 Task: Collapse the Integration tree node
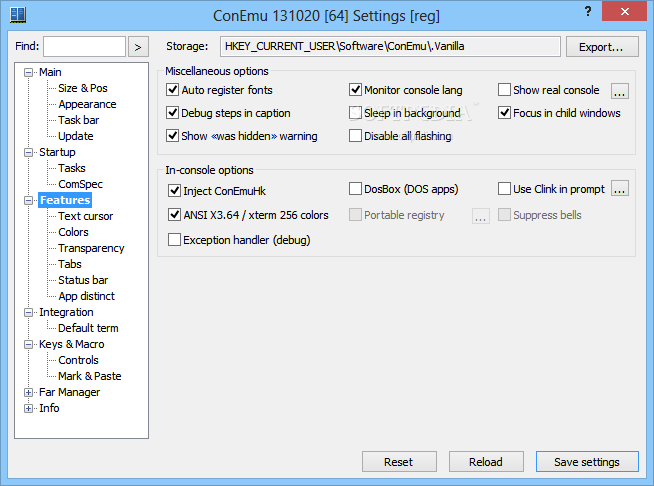[x=28, y=312]
